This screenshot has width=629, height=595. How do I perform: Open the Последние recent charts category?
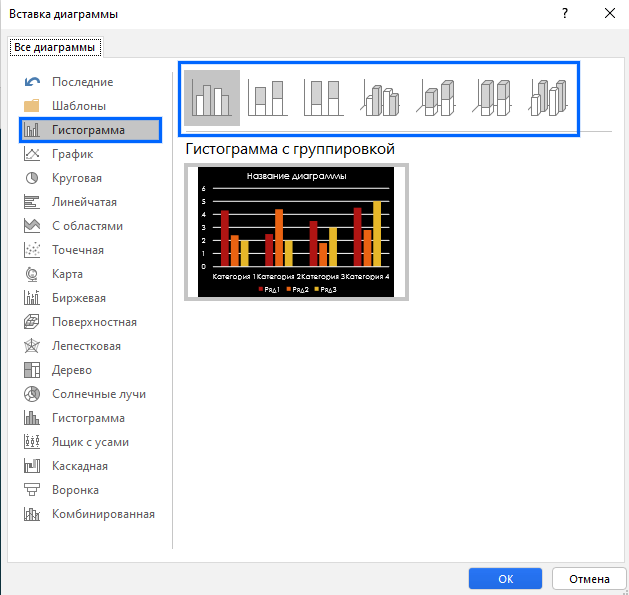(82, 82)
